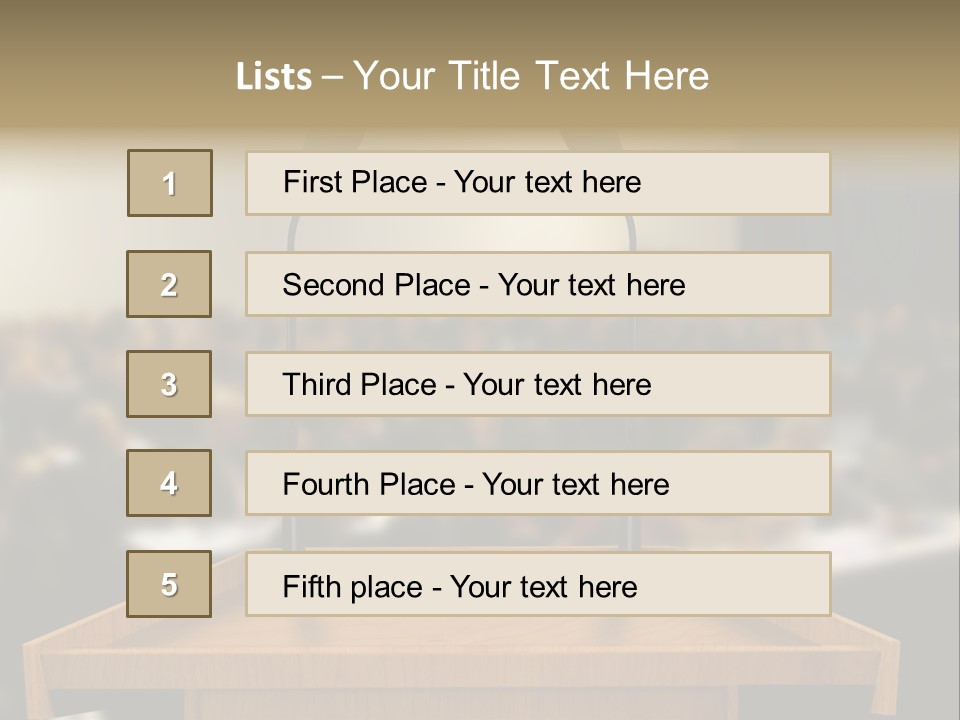The image size is (960, 720).
Task: Click the words 'Fourth Place' in fourth row
Action: tap(367, 485)
